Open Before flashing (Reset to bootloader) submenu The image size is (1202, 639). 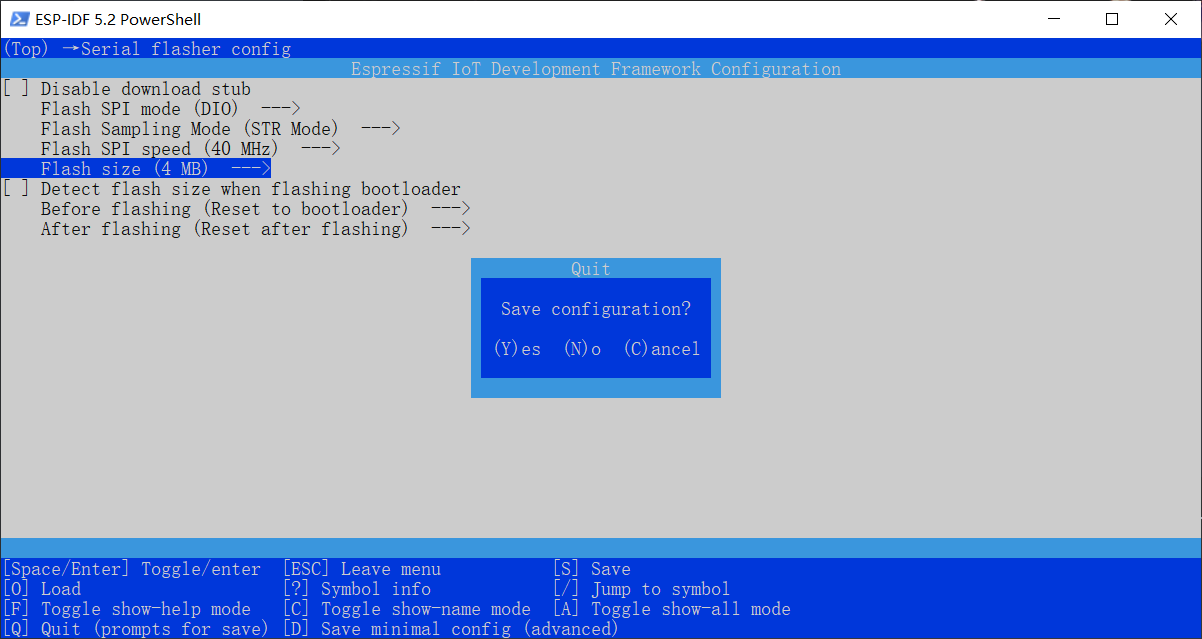point(255,209)
